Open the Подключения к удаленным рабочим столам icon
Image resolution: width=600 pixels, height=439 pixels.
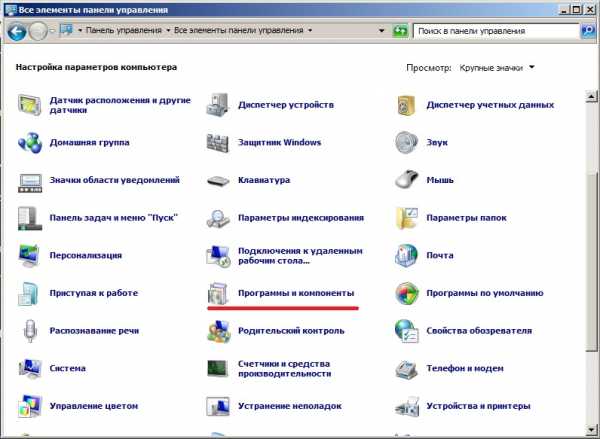[218, 255]
